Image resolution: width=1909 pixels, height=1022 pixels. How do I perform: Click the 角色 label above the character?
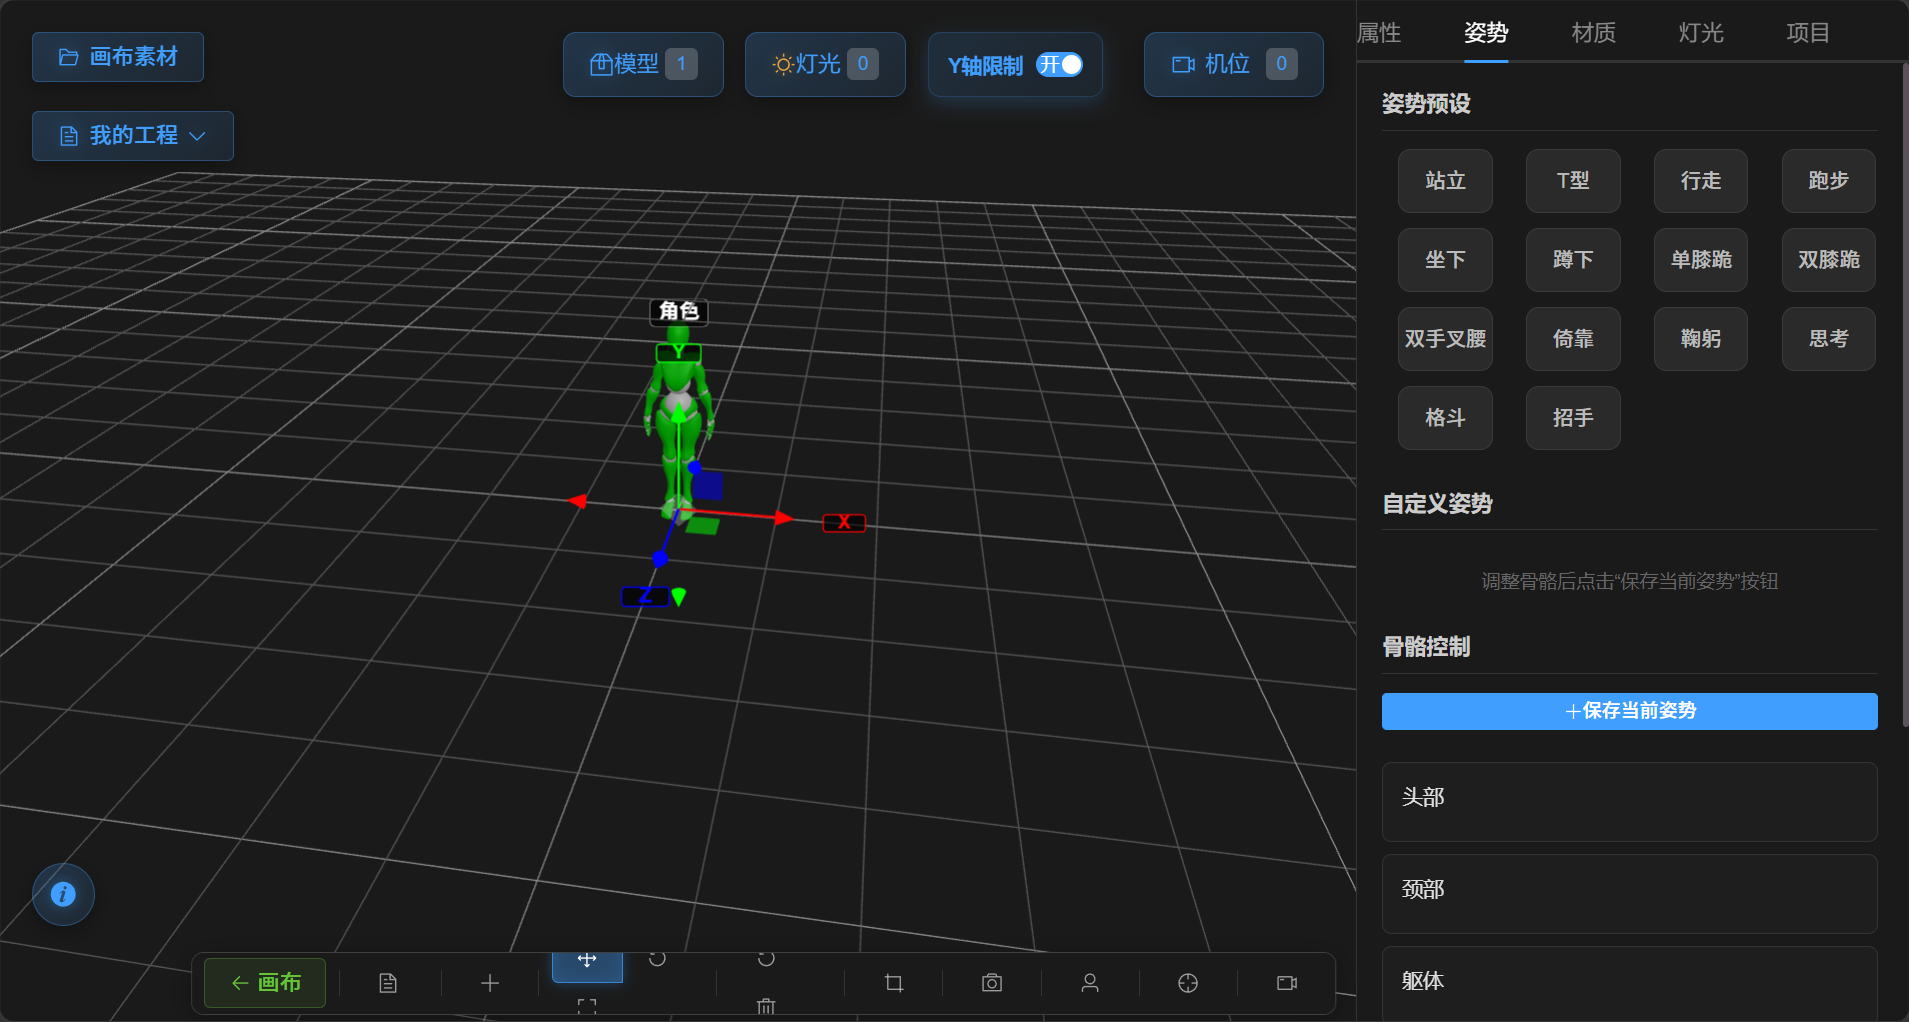coord(679,311)
